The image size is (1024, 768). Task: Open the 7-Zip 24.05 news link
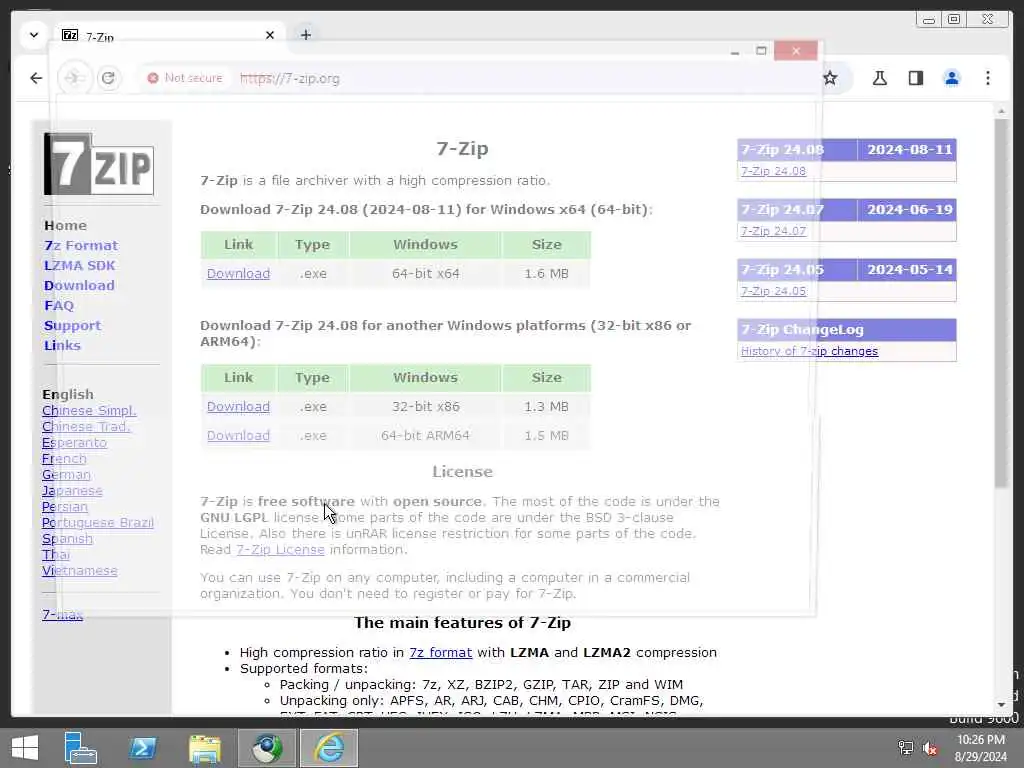[773, 291]
